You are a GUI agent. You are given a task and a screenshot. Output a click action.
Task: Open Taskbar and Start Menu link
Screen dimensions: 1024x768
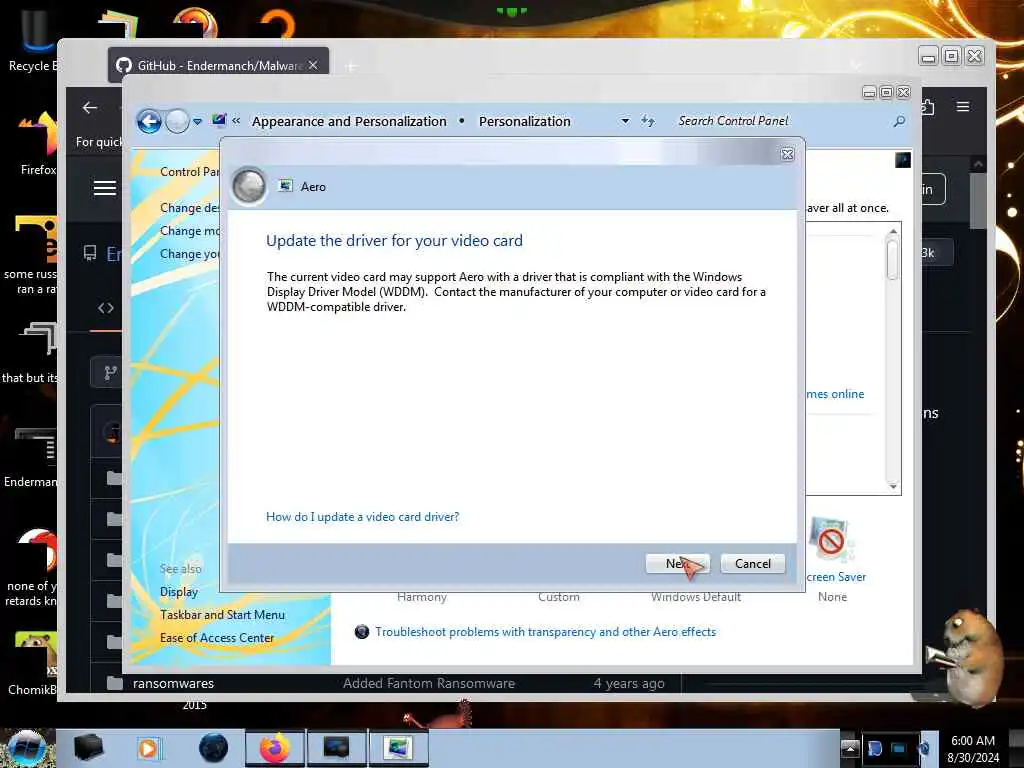222,615
